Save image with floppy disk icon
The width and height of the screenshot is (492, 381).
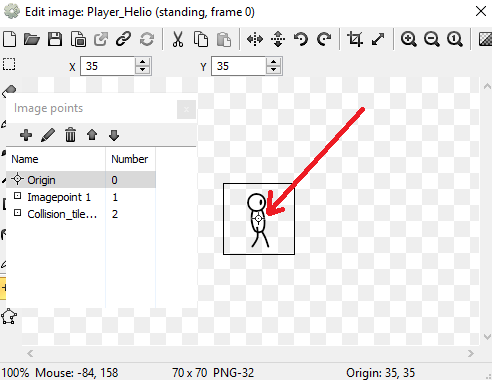(55, 39)
